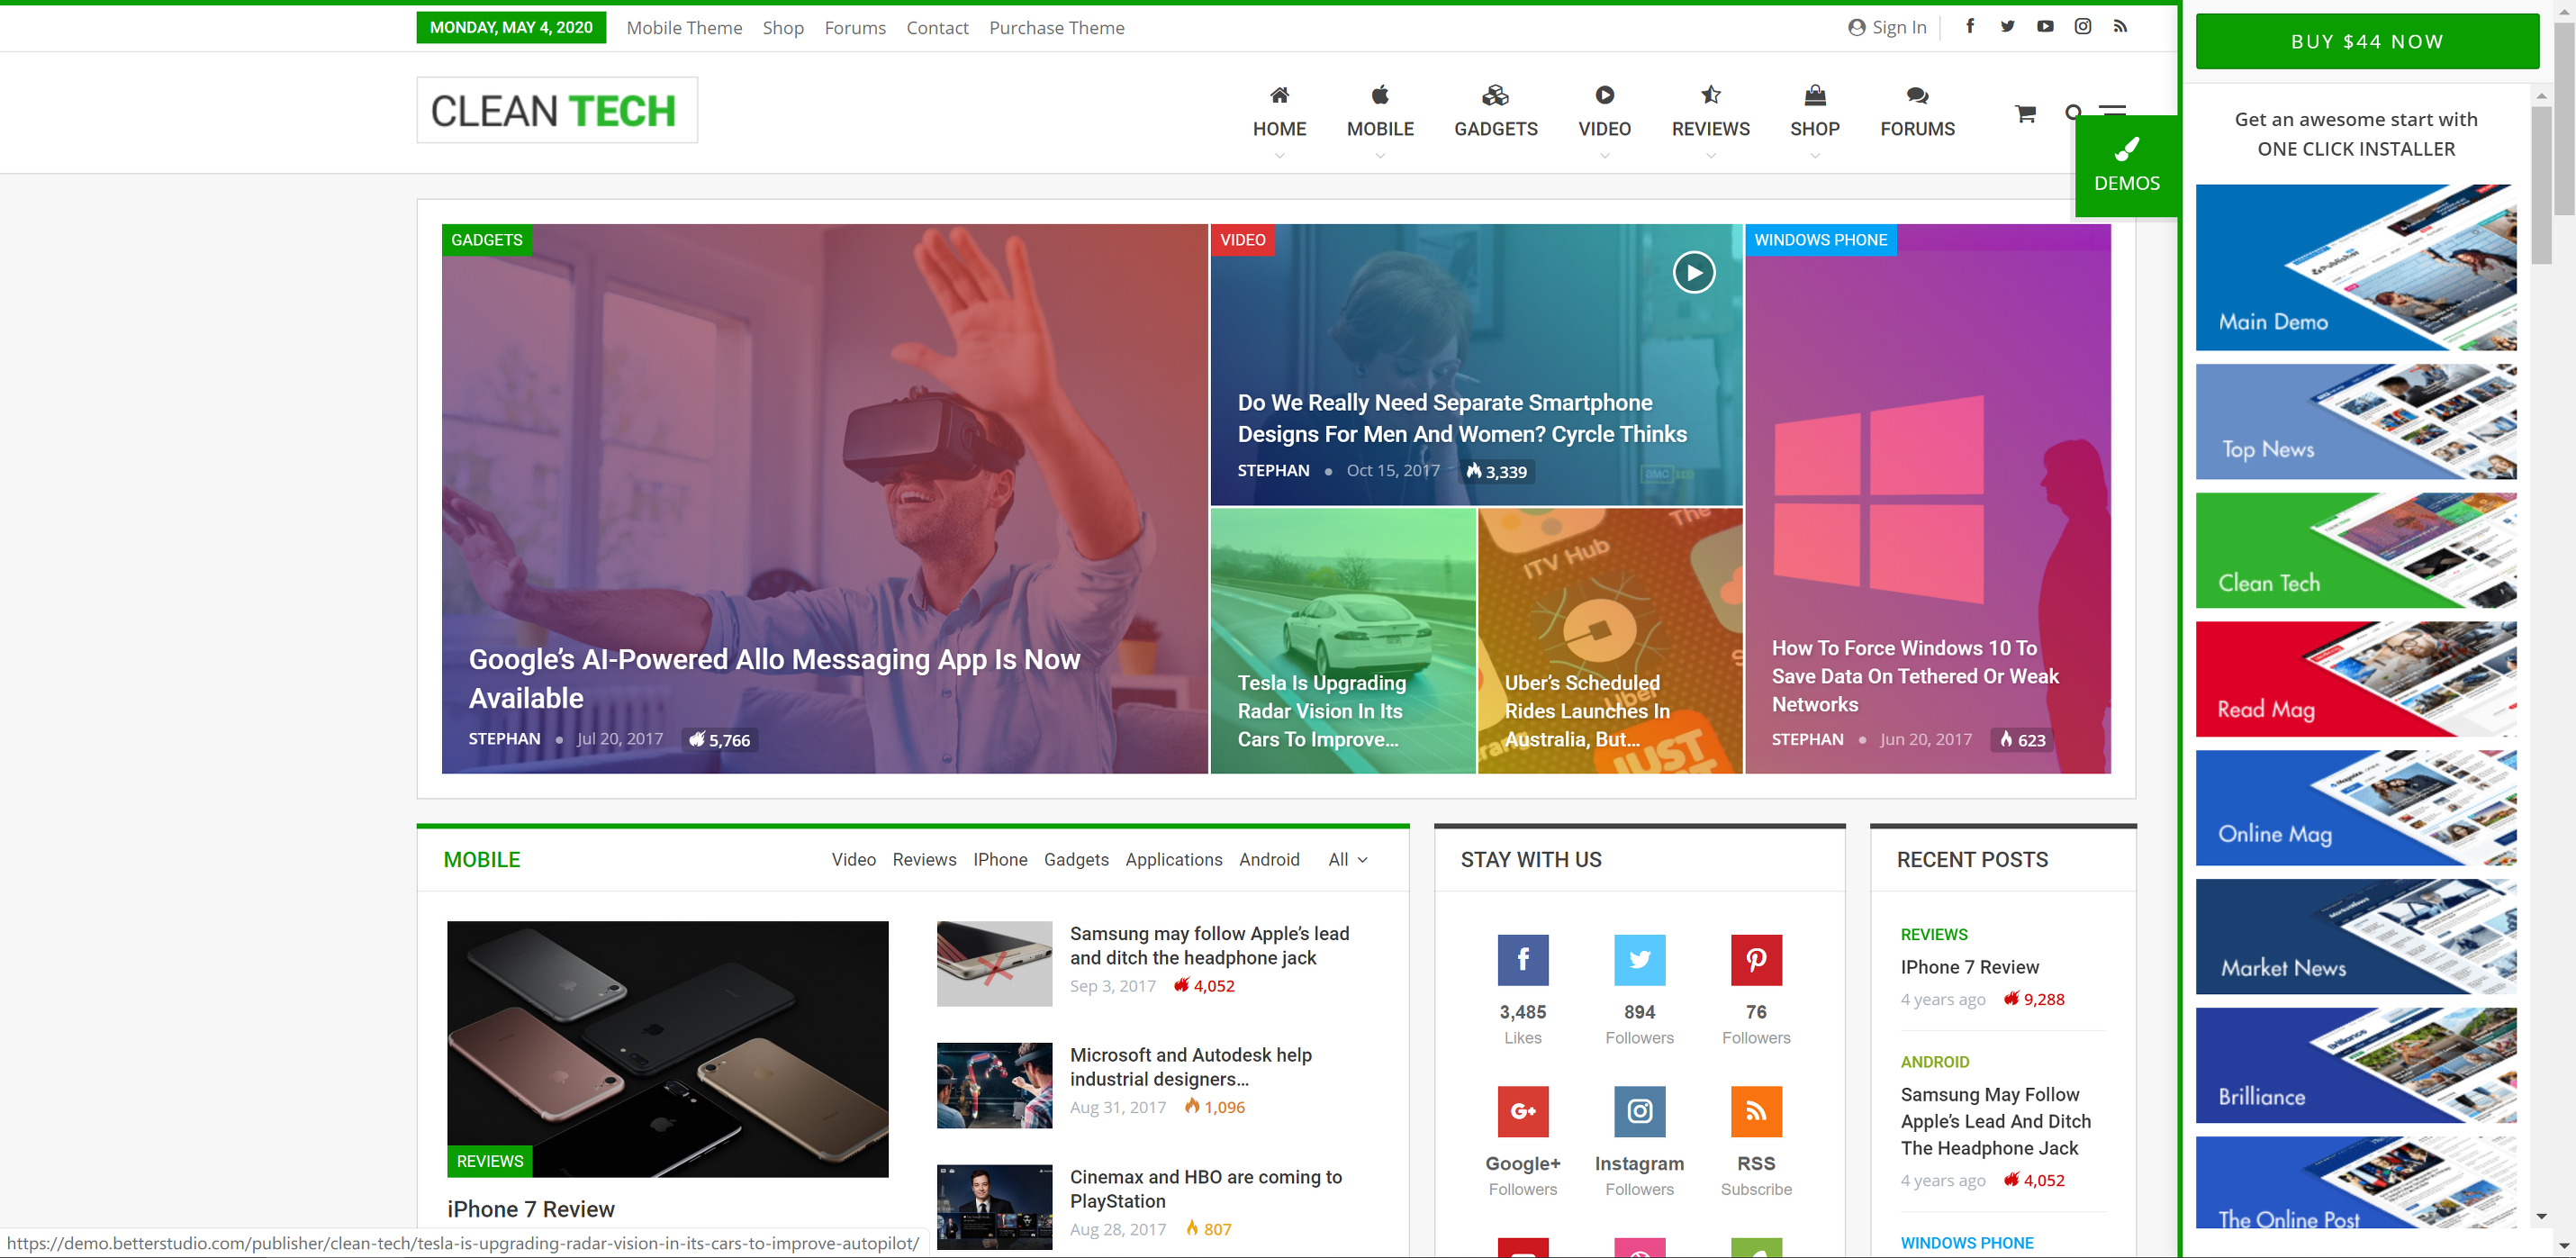Click the cubes icon above Gadgets
2576x1258 pixels.
pos(1495,95)
